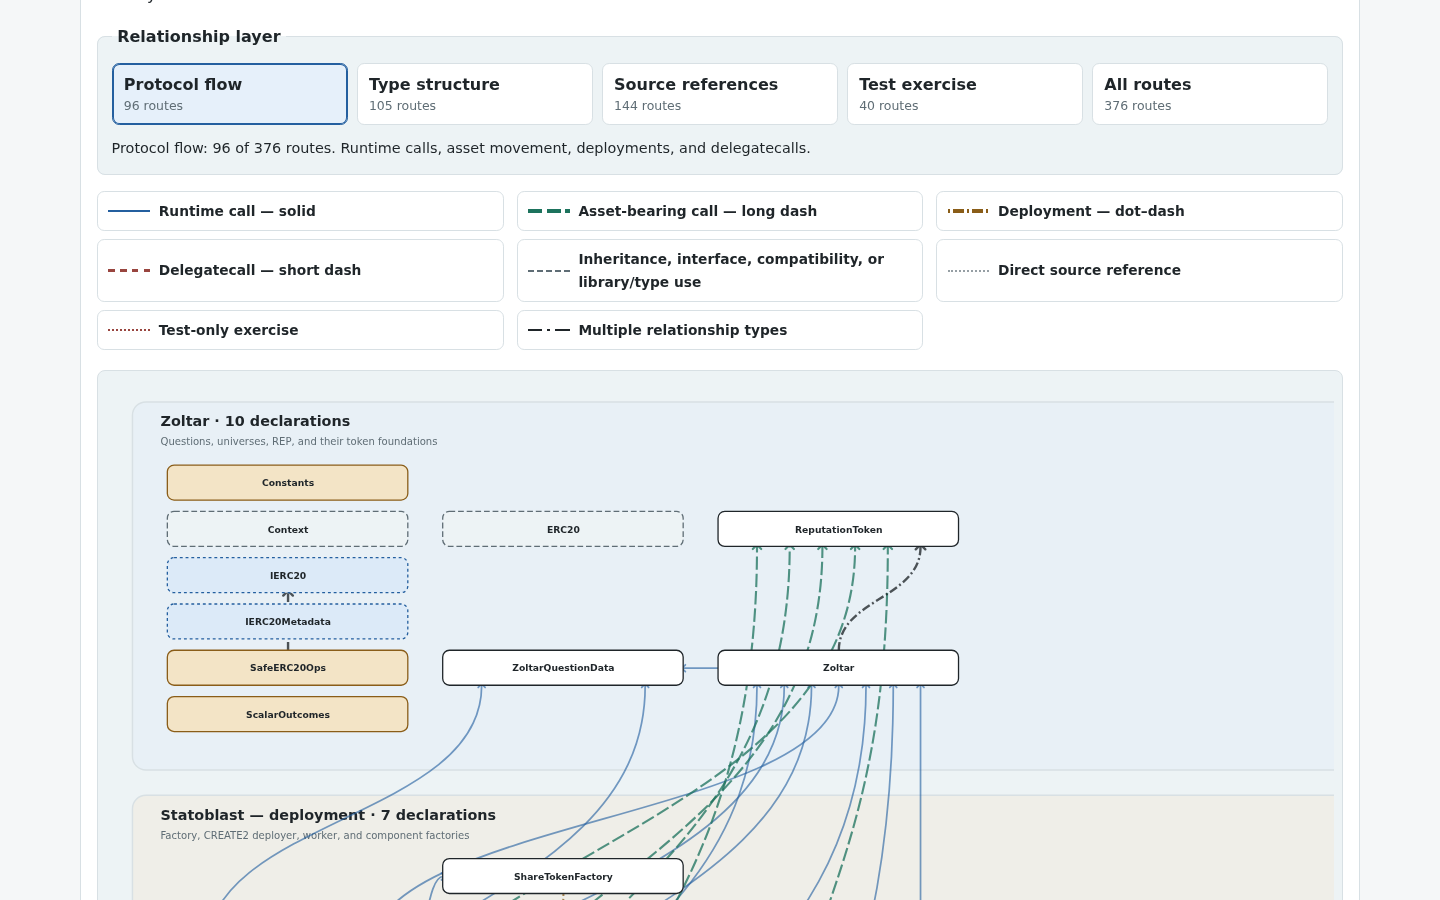Image resolution: width=1440 pixels, height=900 pixels.
Task: Click Direct source reference legend entry
Action: click(x=1139, y=270)
